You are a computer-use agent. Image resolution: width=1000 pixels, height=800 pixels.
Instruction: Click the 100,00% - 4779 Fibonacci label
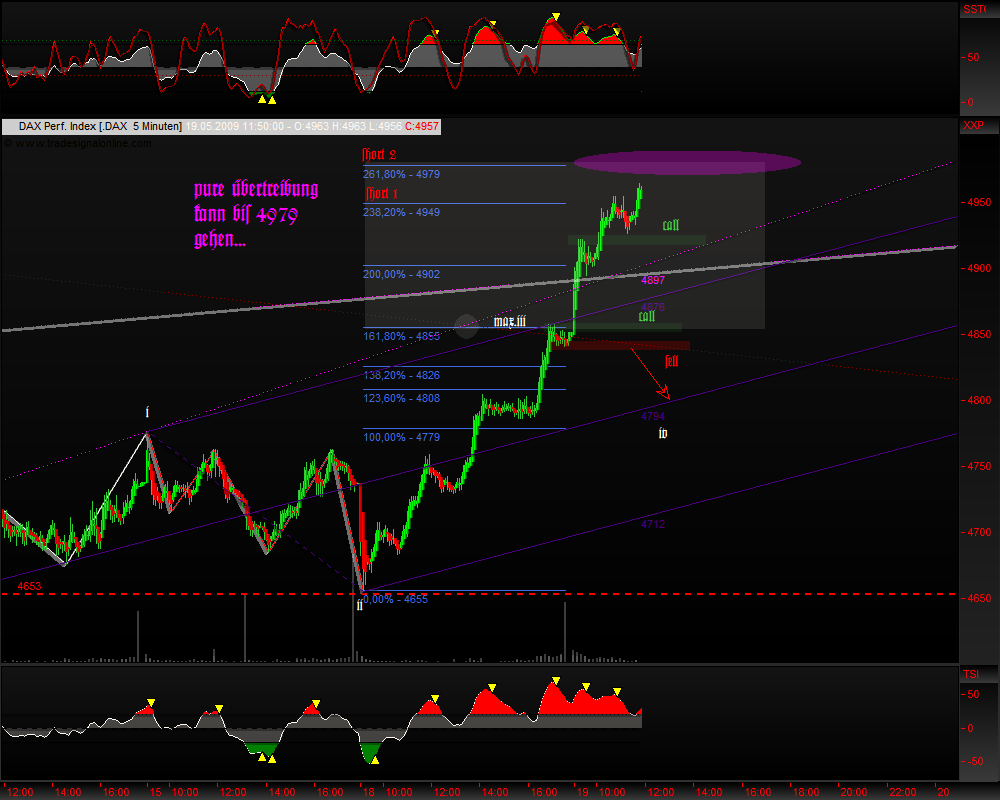click(x=402, y=437)
